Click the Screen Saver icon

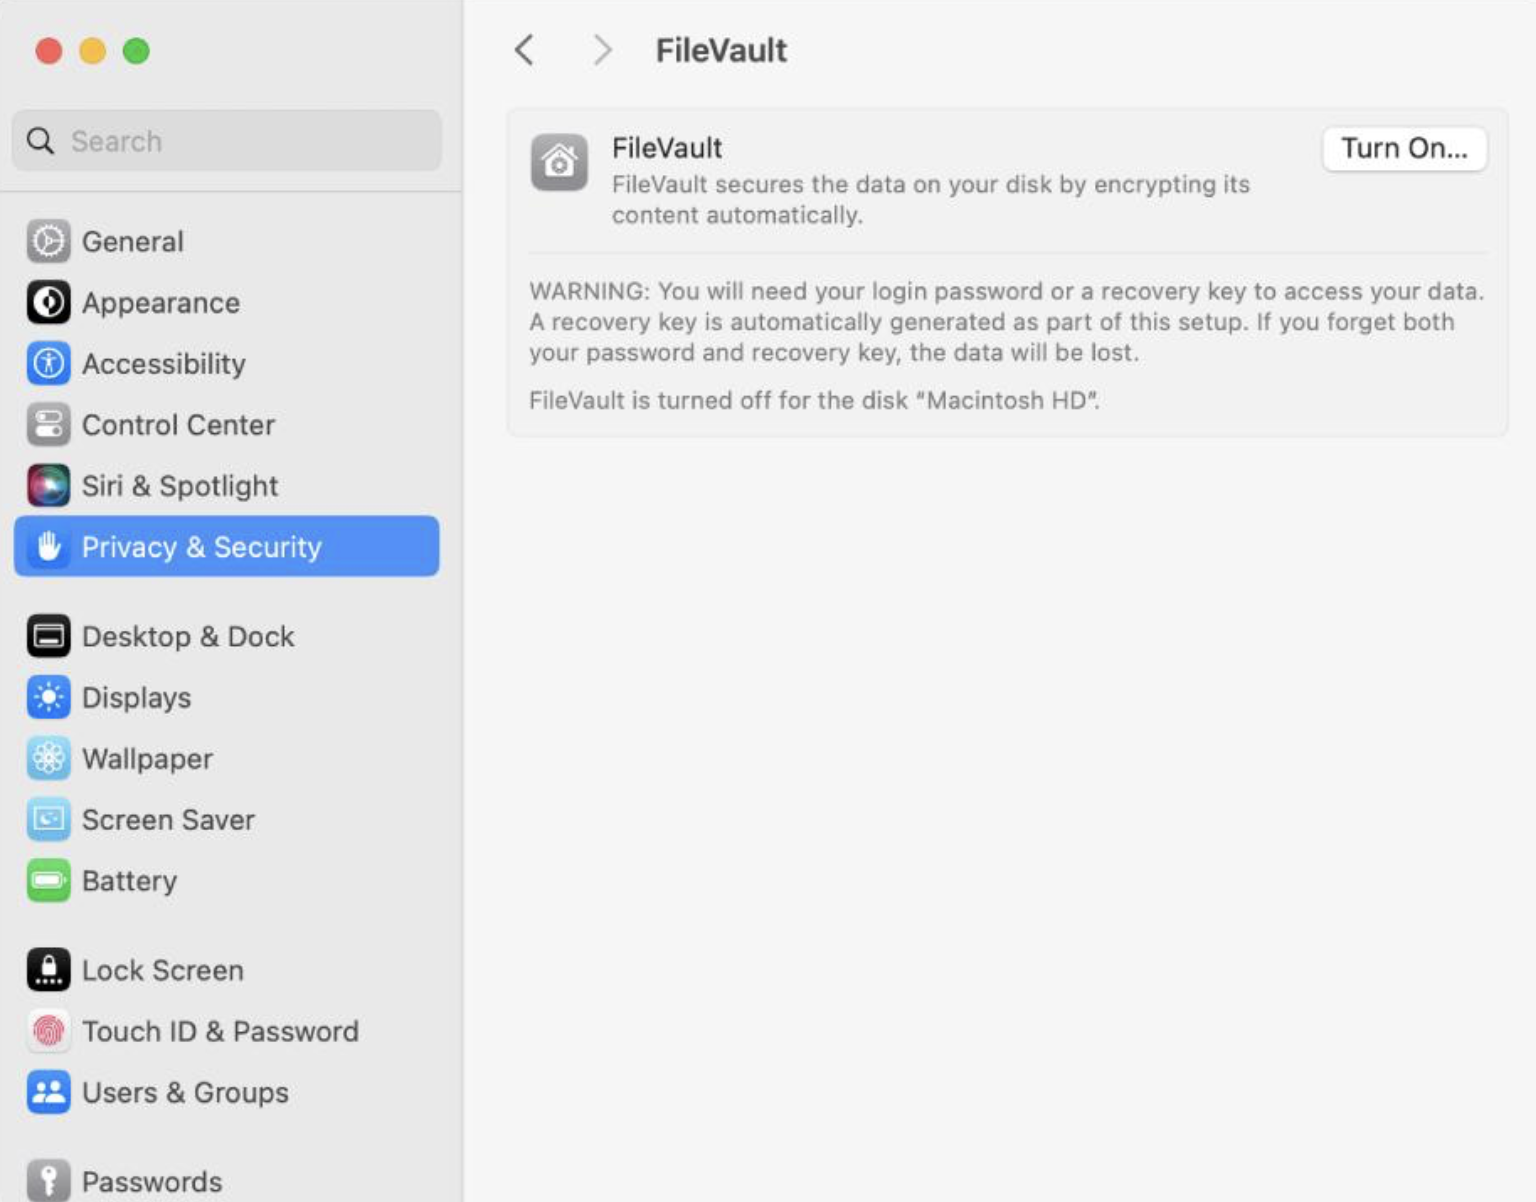(x=48, y=819)
